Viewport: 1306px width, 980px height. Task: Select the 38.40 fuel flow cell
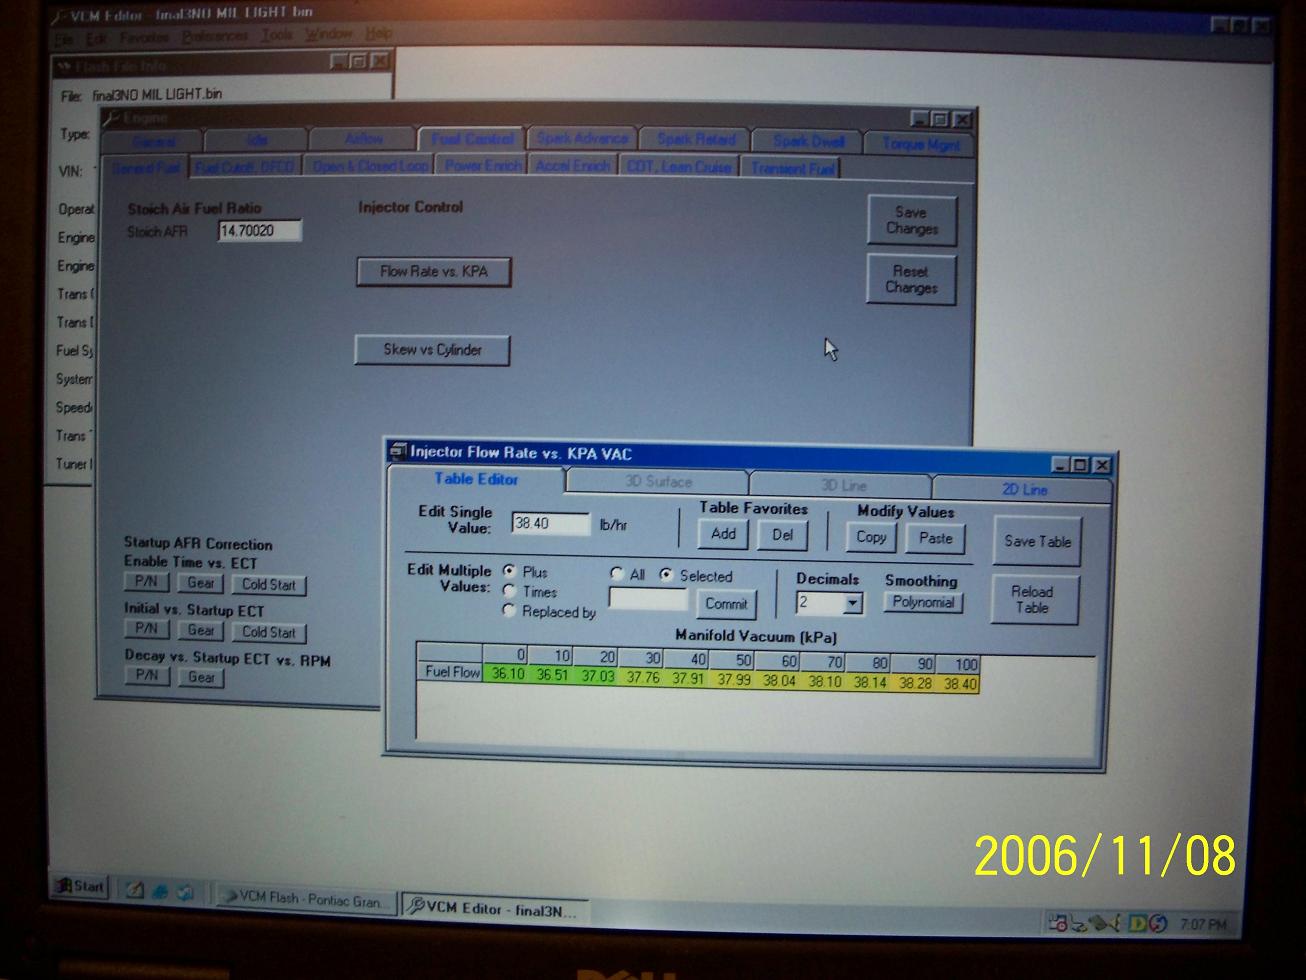pyautogui.click(x=959, y=684)
